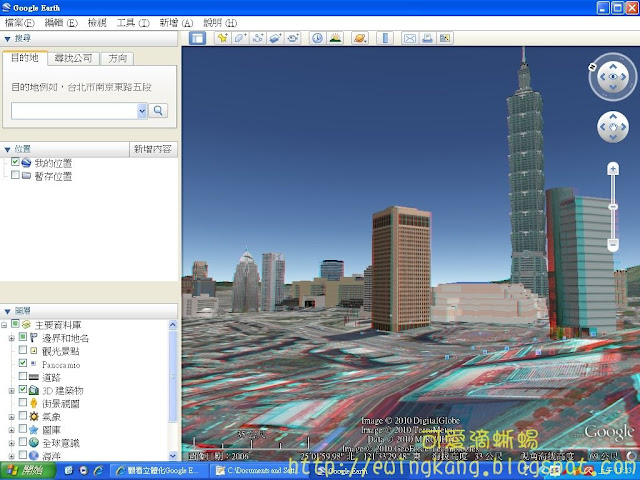Add a placemark with pushpin icon
Image resolution: width=640 pixels, height=480 pixels.
click(222, 38)
